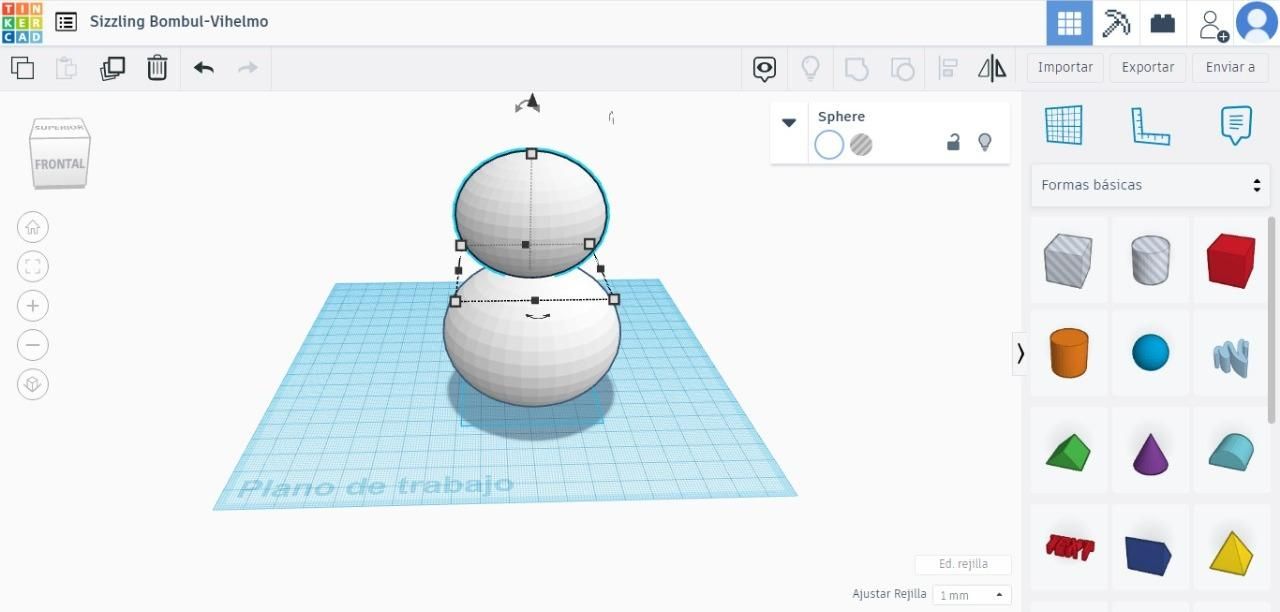
Task: Toggle the Sphere hide lightbulb icon
Action: [x=984, y=143]
